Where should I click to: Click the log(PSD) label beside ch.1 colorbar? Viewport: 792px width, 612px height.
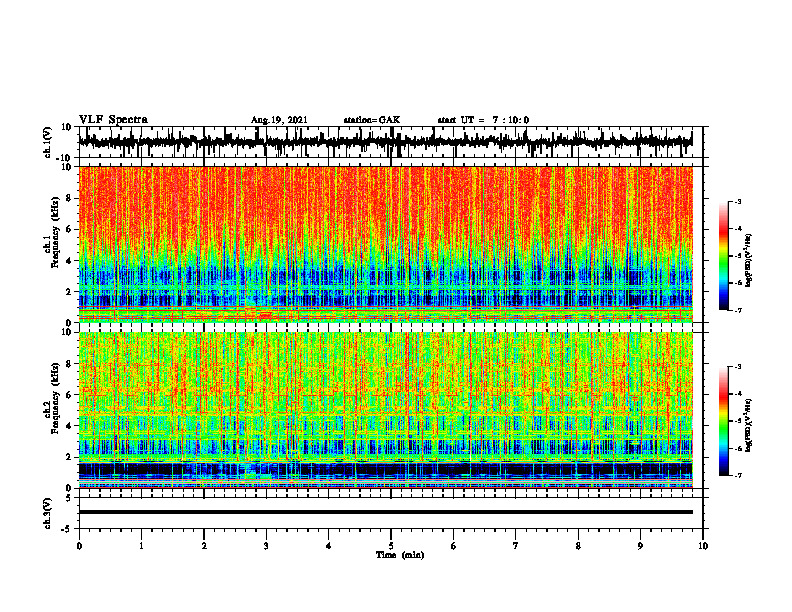748,261
